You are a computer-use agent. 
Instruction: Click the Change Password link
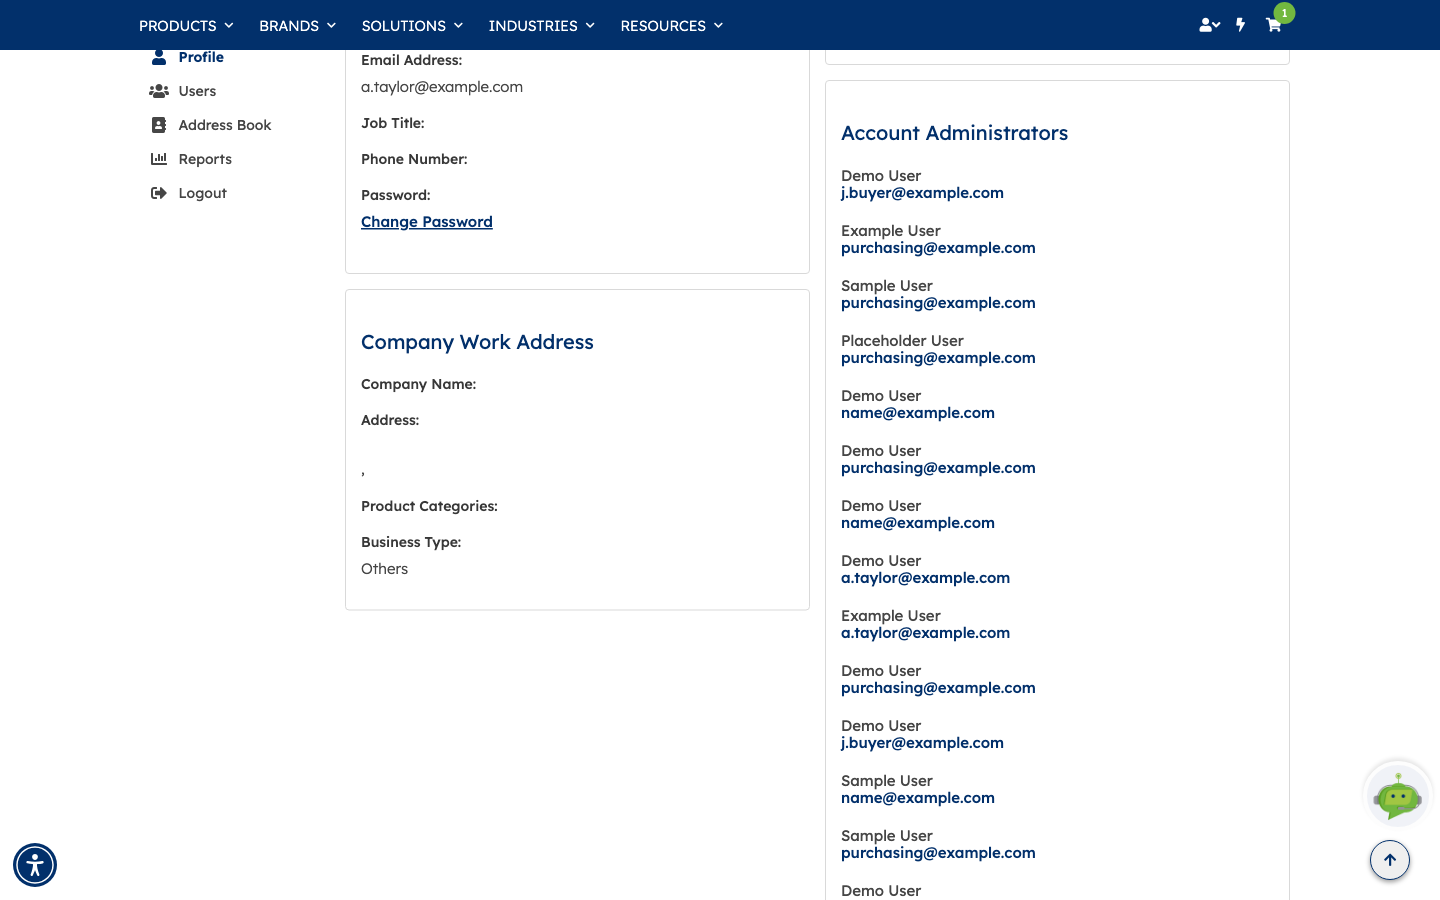point(427,222)
